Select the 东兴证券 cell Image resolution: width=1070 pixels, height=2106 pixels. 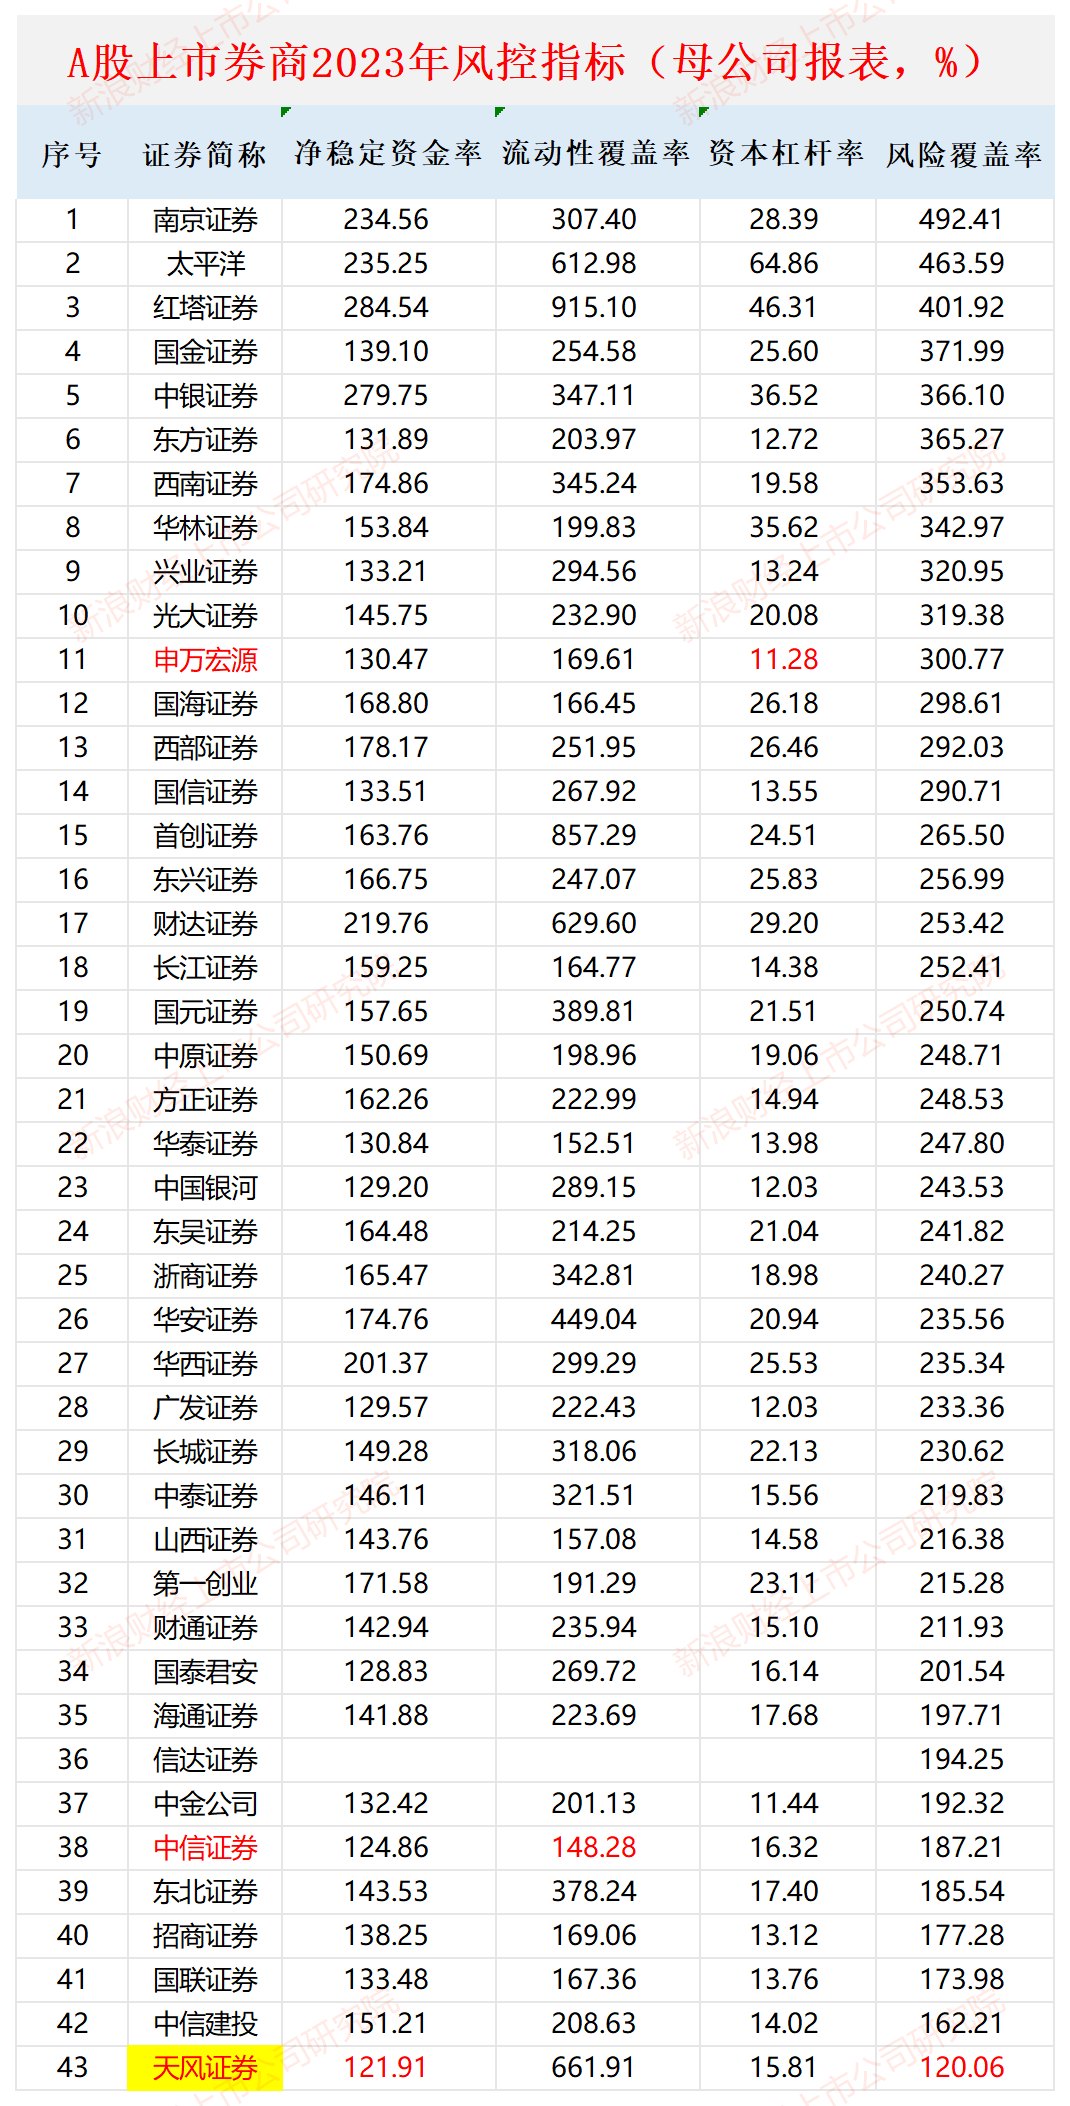coord(205,880)
